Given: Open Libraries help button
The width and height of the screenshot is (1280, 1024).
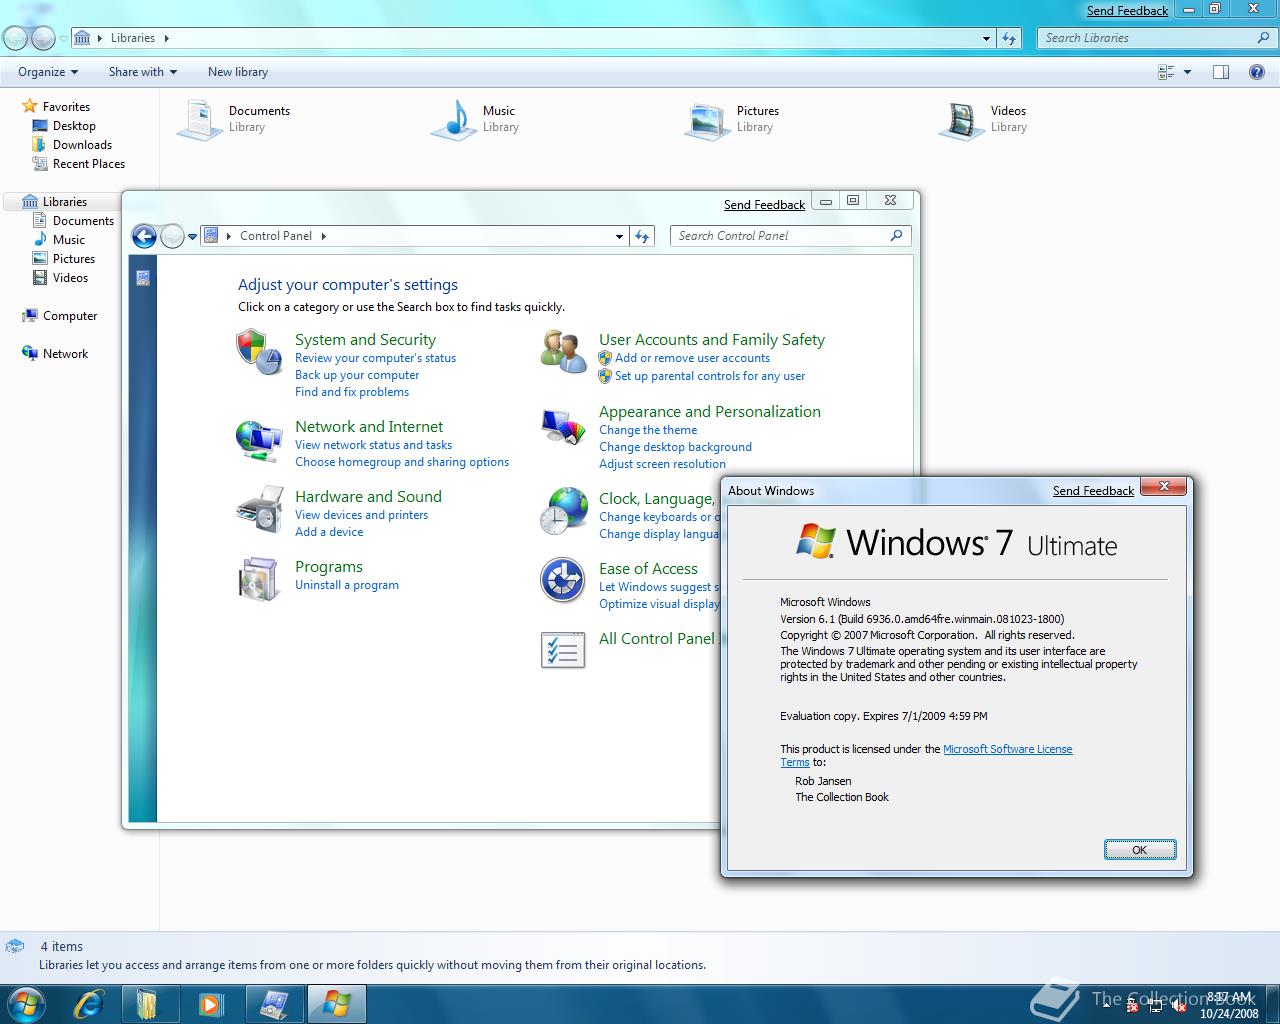Looking at the screenshot, I should pyautogui.click(x=1257, y=72).
